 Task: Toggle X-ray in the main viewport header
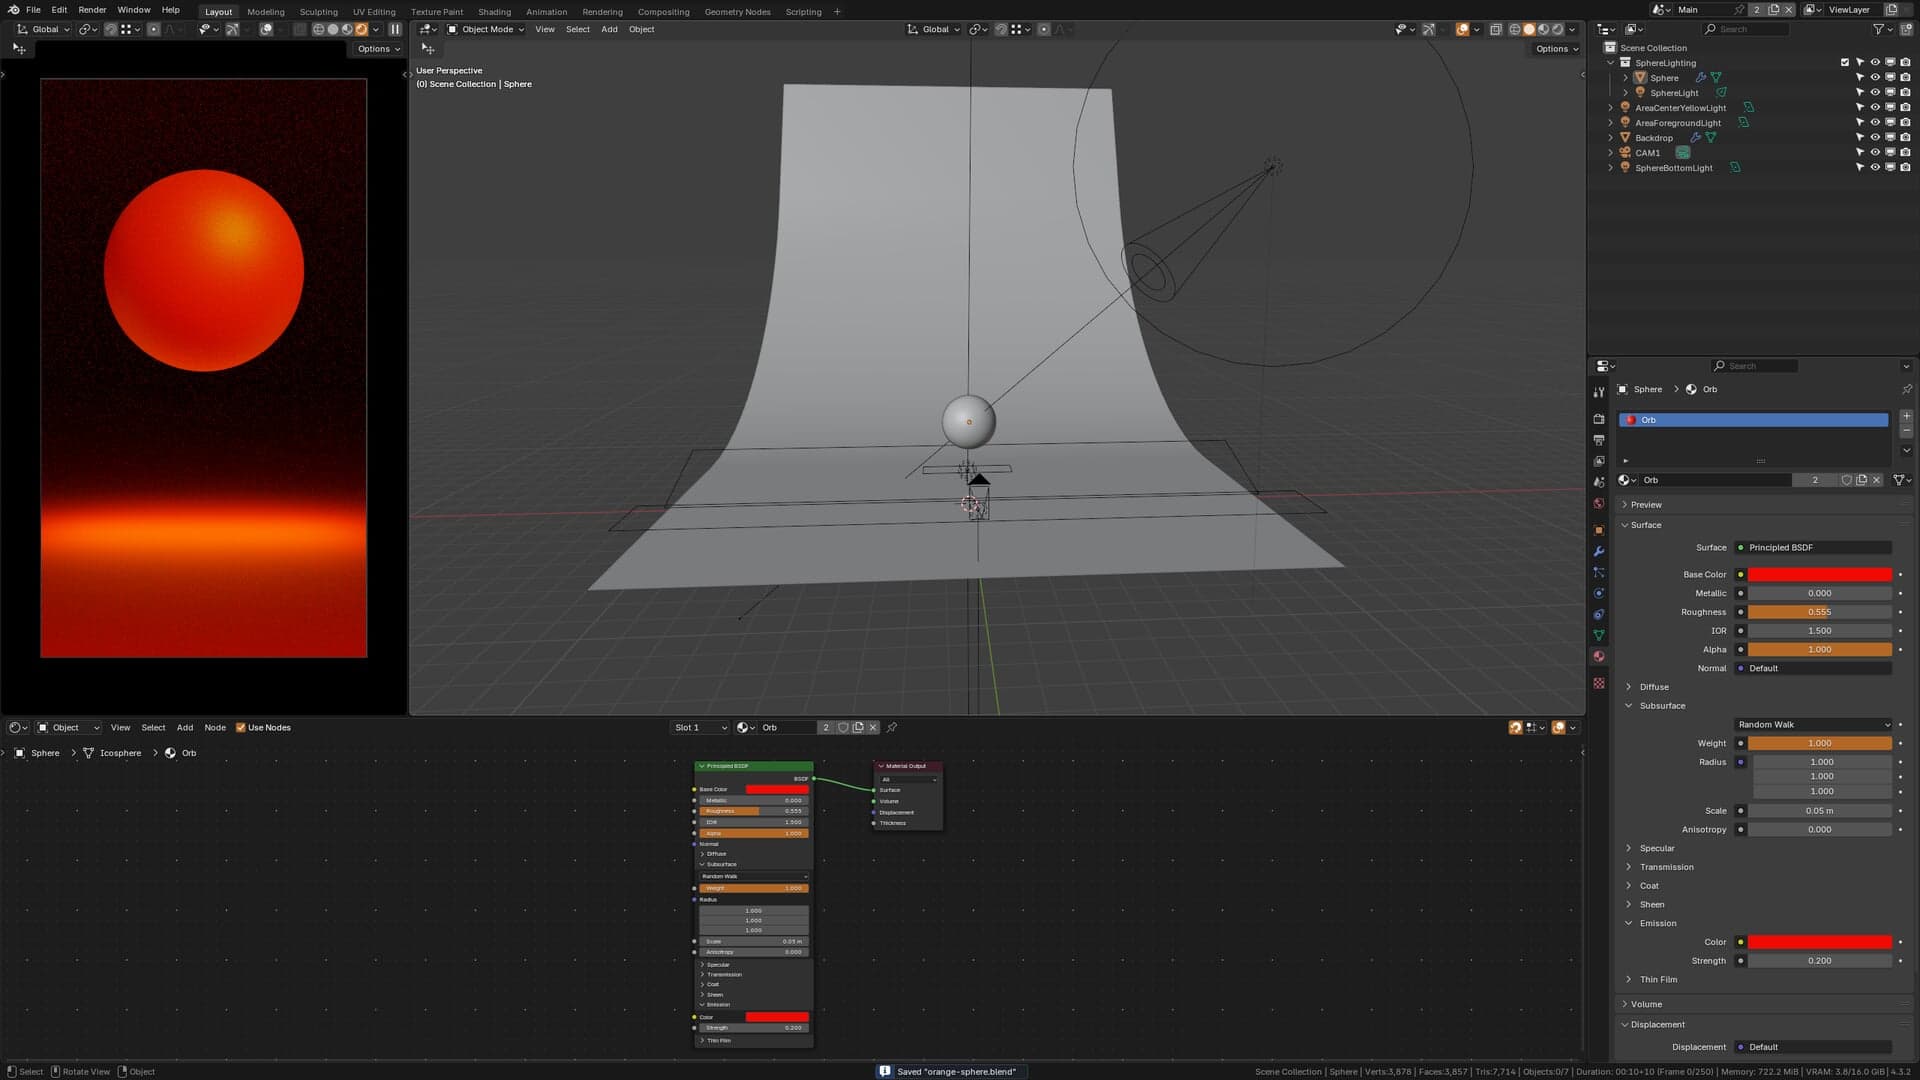pyautogui.click(x=1496, y=29)
